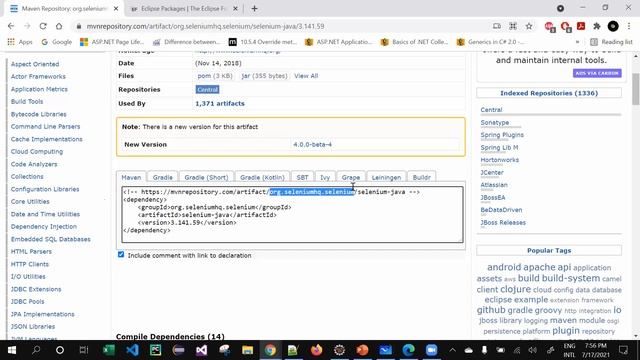Open Zoom from taskbar
The image size is (640, 360).
431,350
